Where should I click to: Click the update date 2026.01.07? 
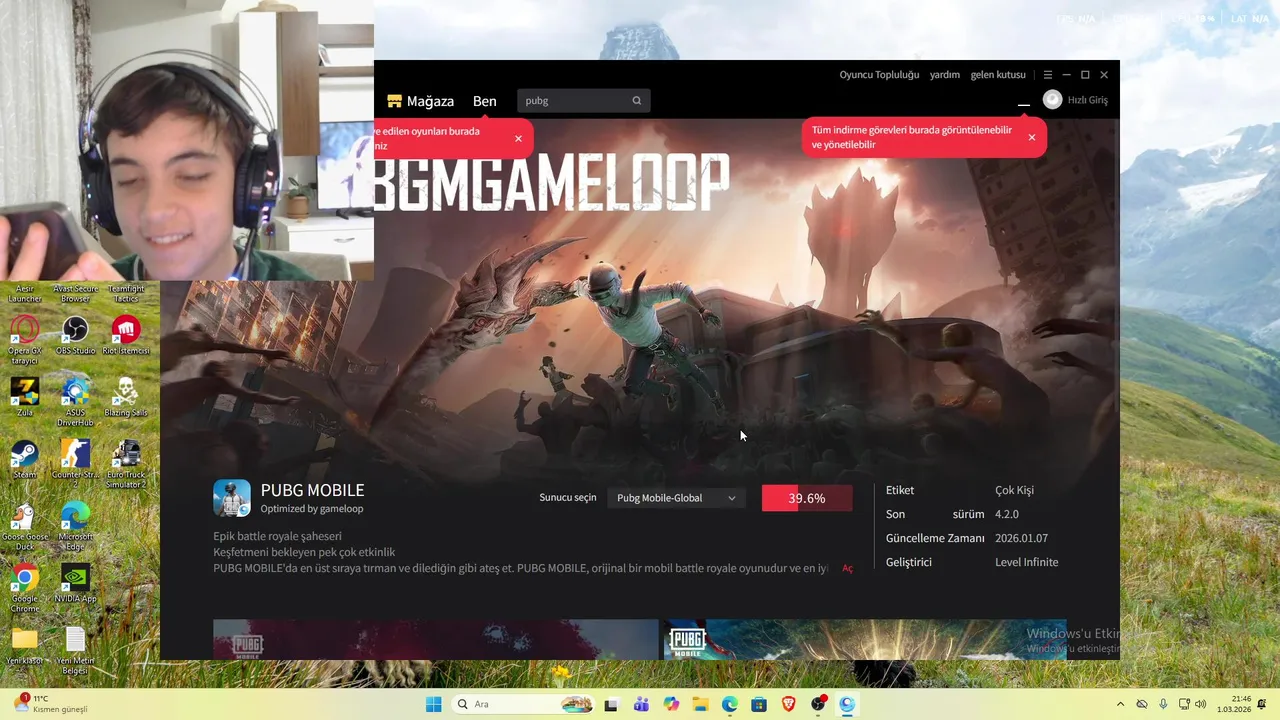pos(1021,538)
